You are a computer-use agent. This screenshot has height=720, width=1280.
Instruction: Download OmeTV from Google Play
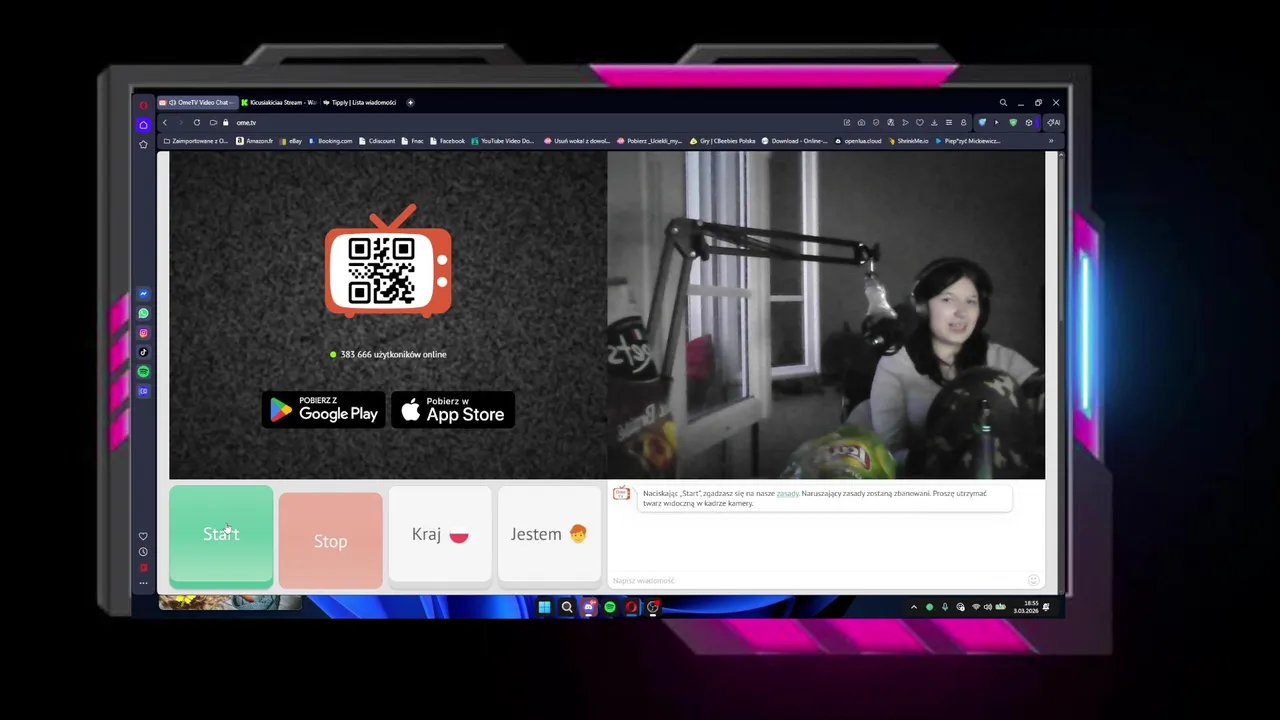pyautogui.click(x=324, y=409)
